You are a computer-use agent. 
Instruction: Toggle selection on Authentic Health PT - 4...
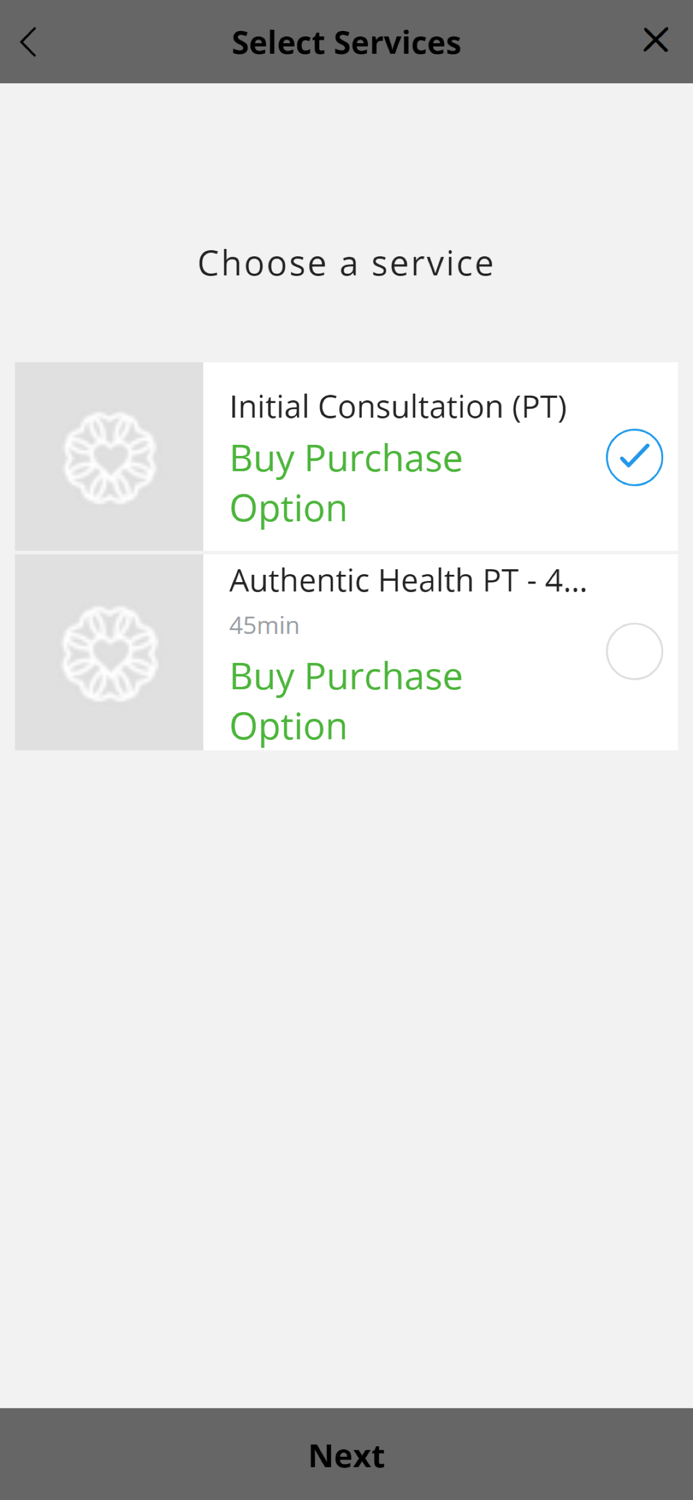point(634,651)
